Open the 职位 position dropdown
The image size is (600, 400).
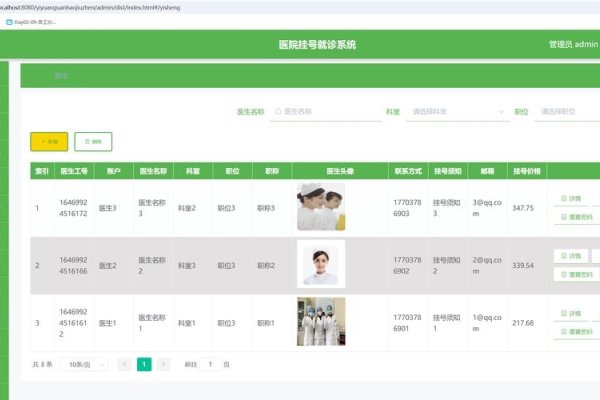[x=567, y=111]
